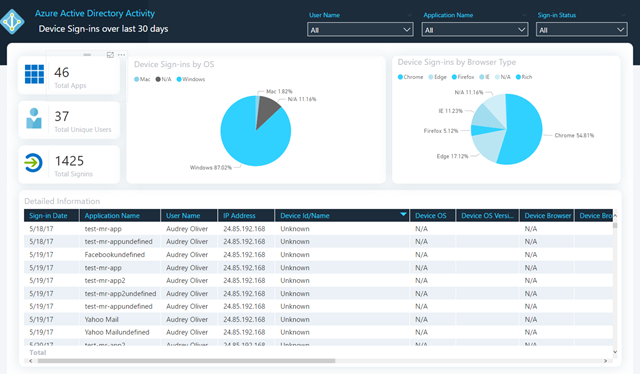Click the table scroll right arrow
Viewport: 640px width, 374px height.
(x=605, y=361)
